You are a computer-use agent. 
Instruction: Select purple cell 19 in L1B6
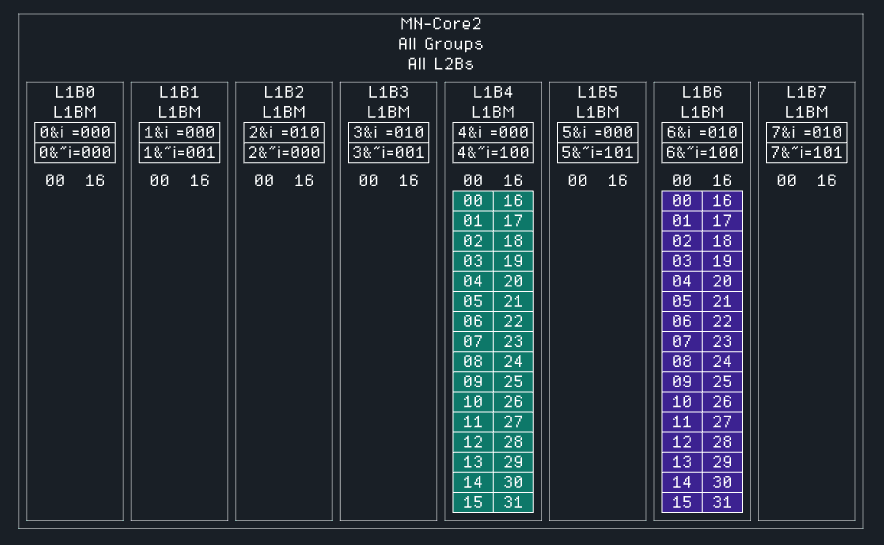[722, 261]
